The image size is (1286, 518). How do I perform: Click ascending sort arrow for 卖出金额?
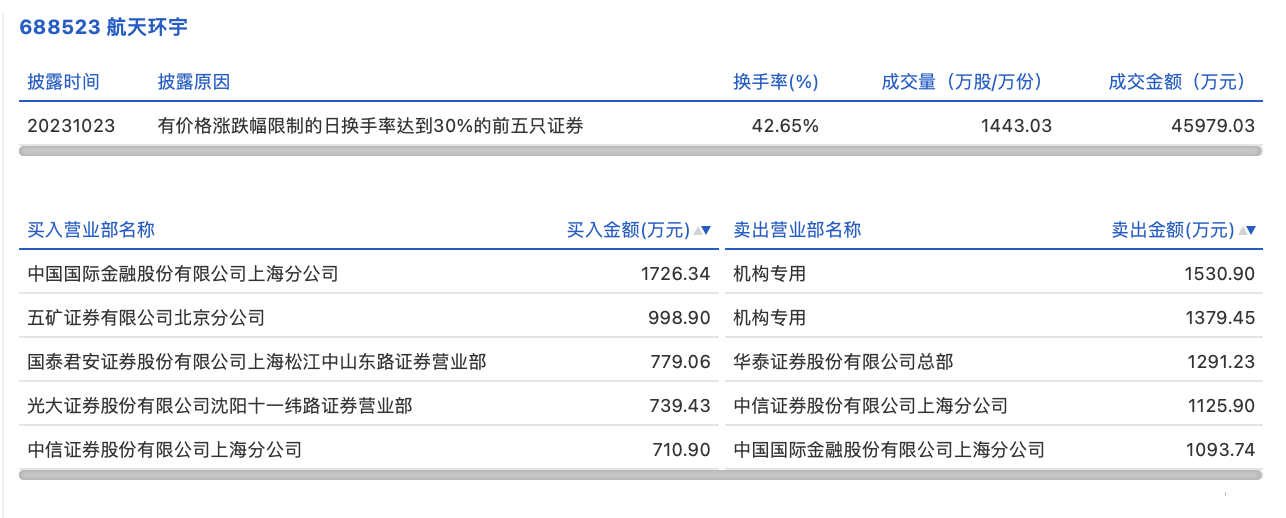click(1242, 231)
